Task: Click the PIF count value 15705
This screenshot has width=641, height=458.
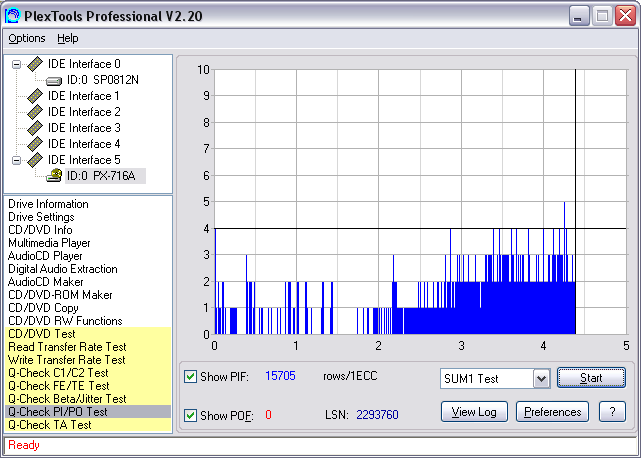Action: [x=280, y=376]
